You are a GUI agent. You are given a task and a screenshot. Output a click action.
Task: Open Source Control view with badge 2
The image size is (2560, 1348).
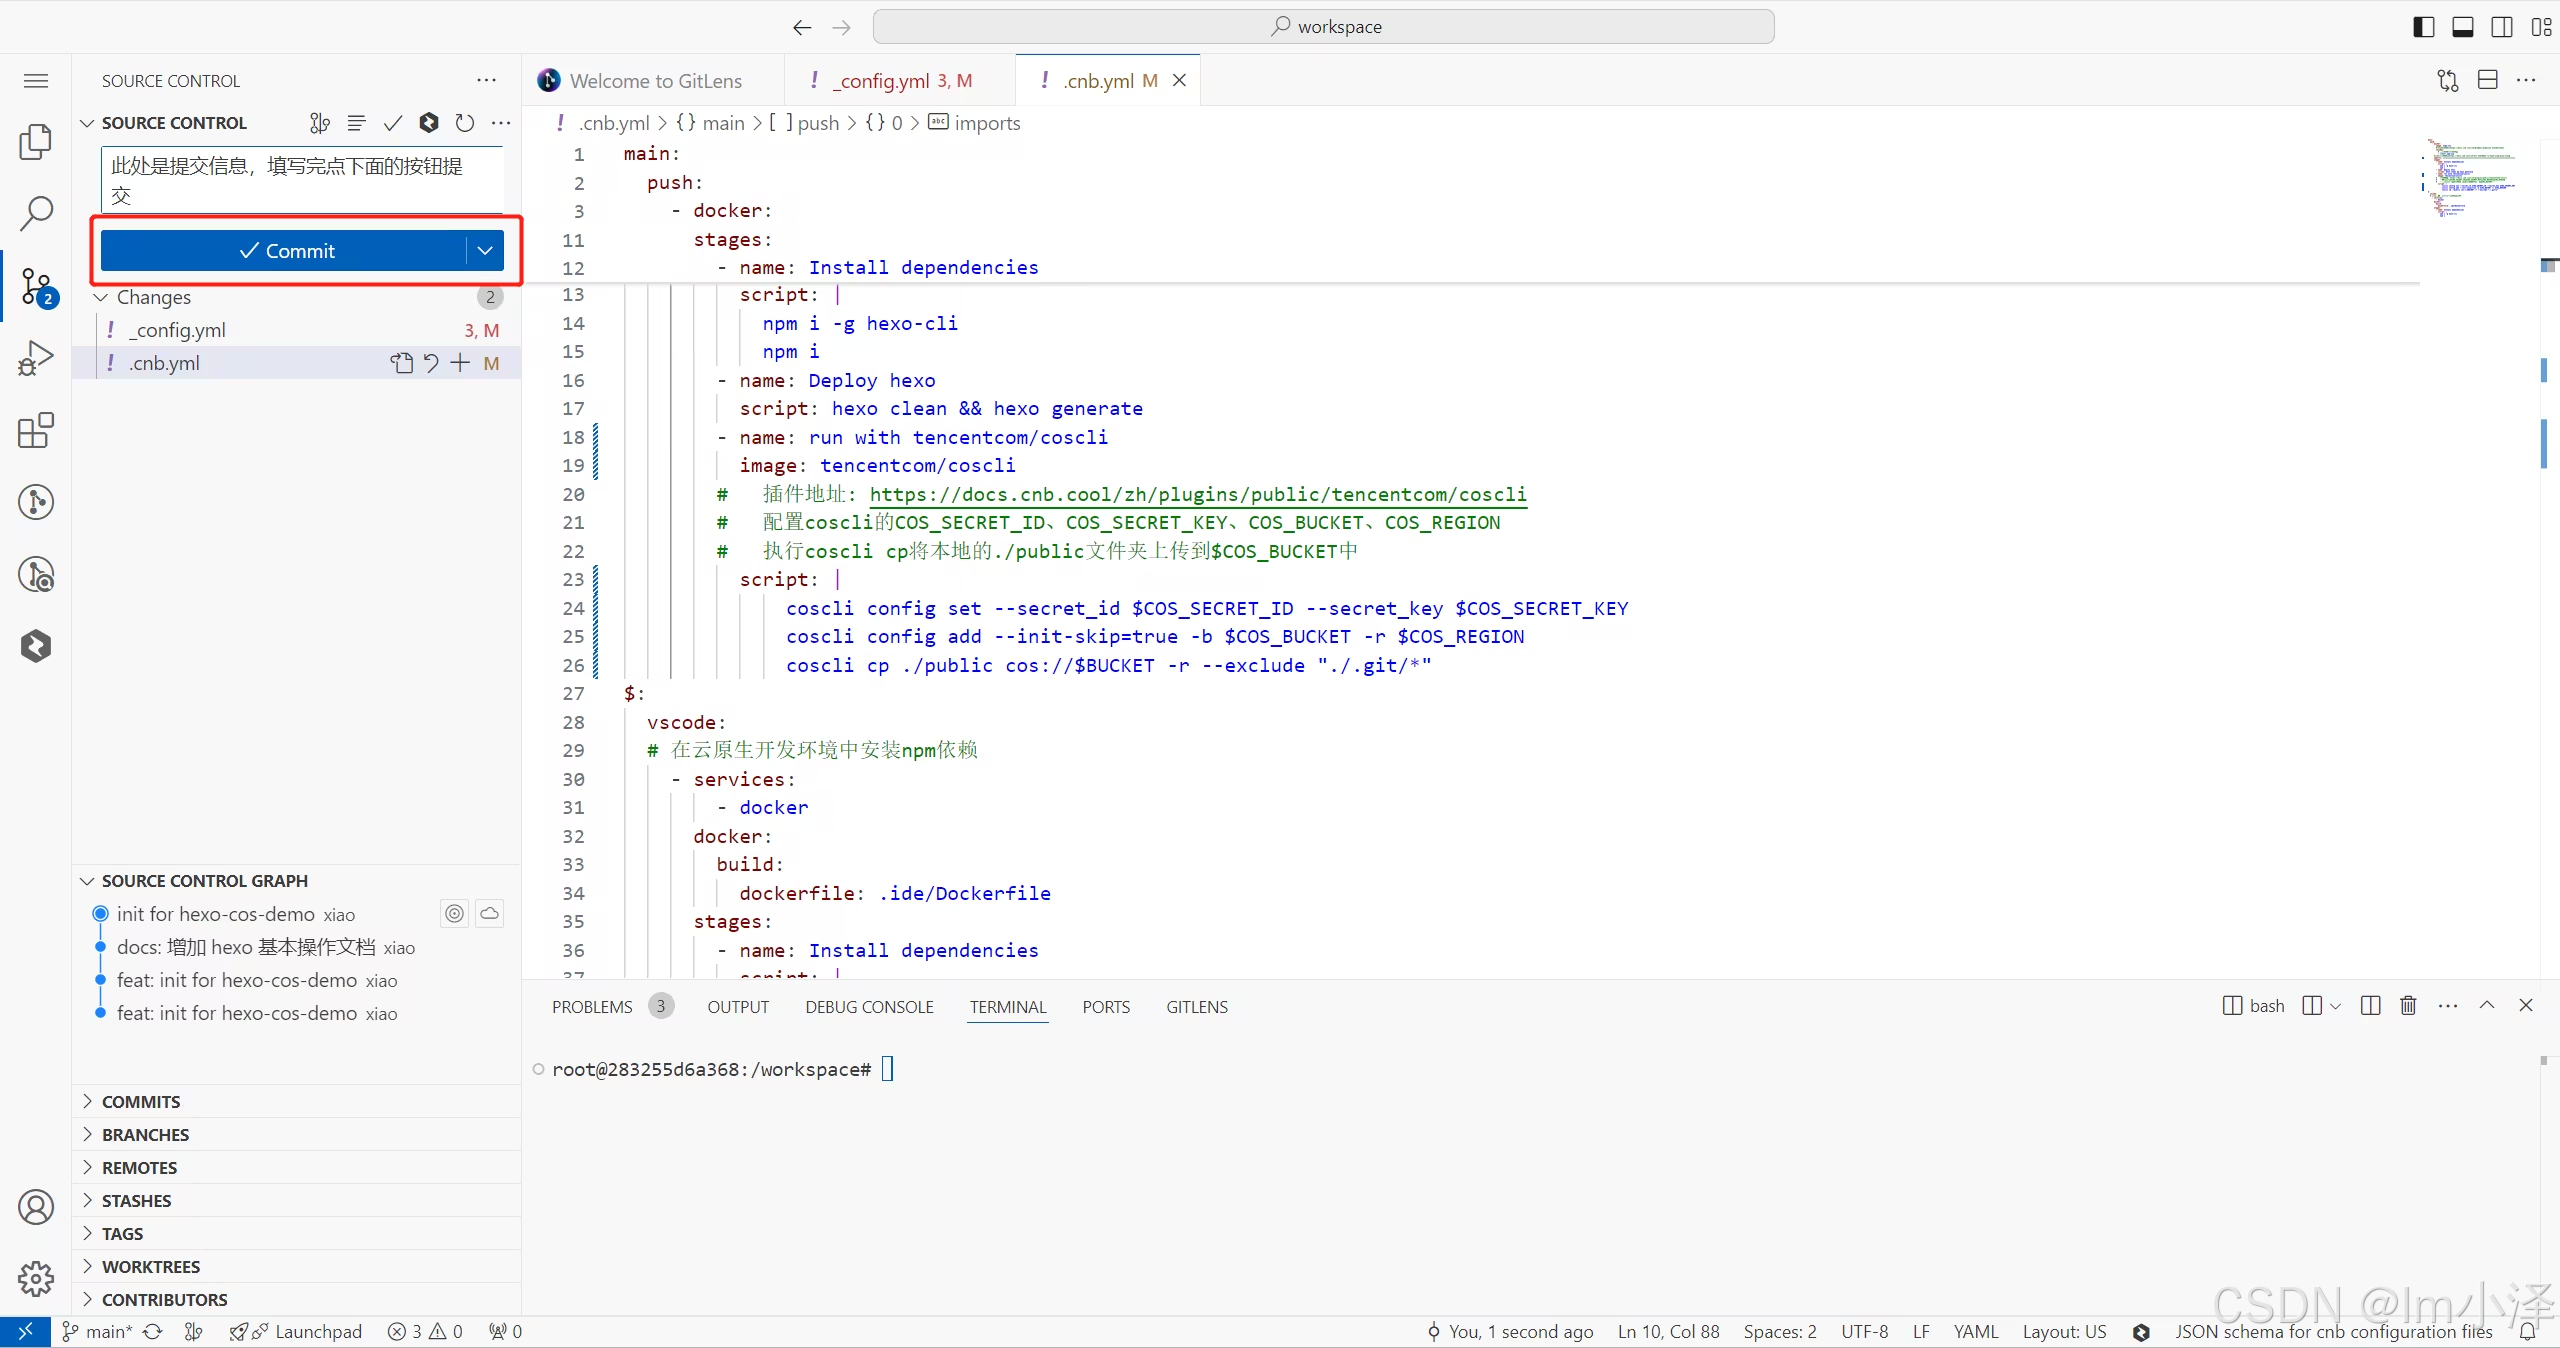point(38,287)
